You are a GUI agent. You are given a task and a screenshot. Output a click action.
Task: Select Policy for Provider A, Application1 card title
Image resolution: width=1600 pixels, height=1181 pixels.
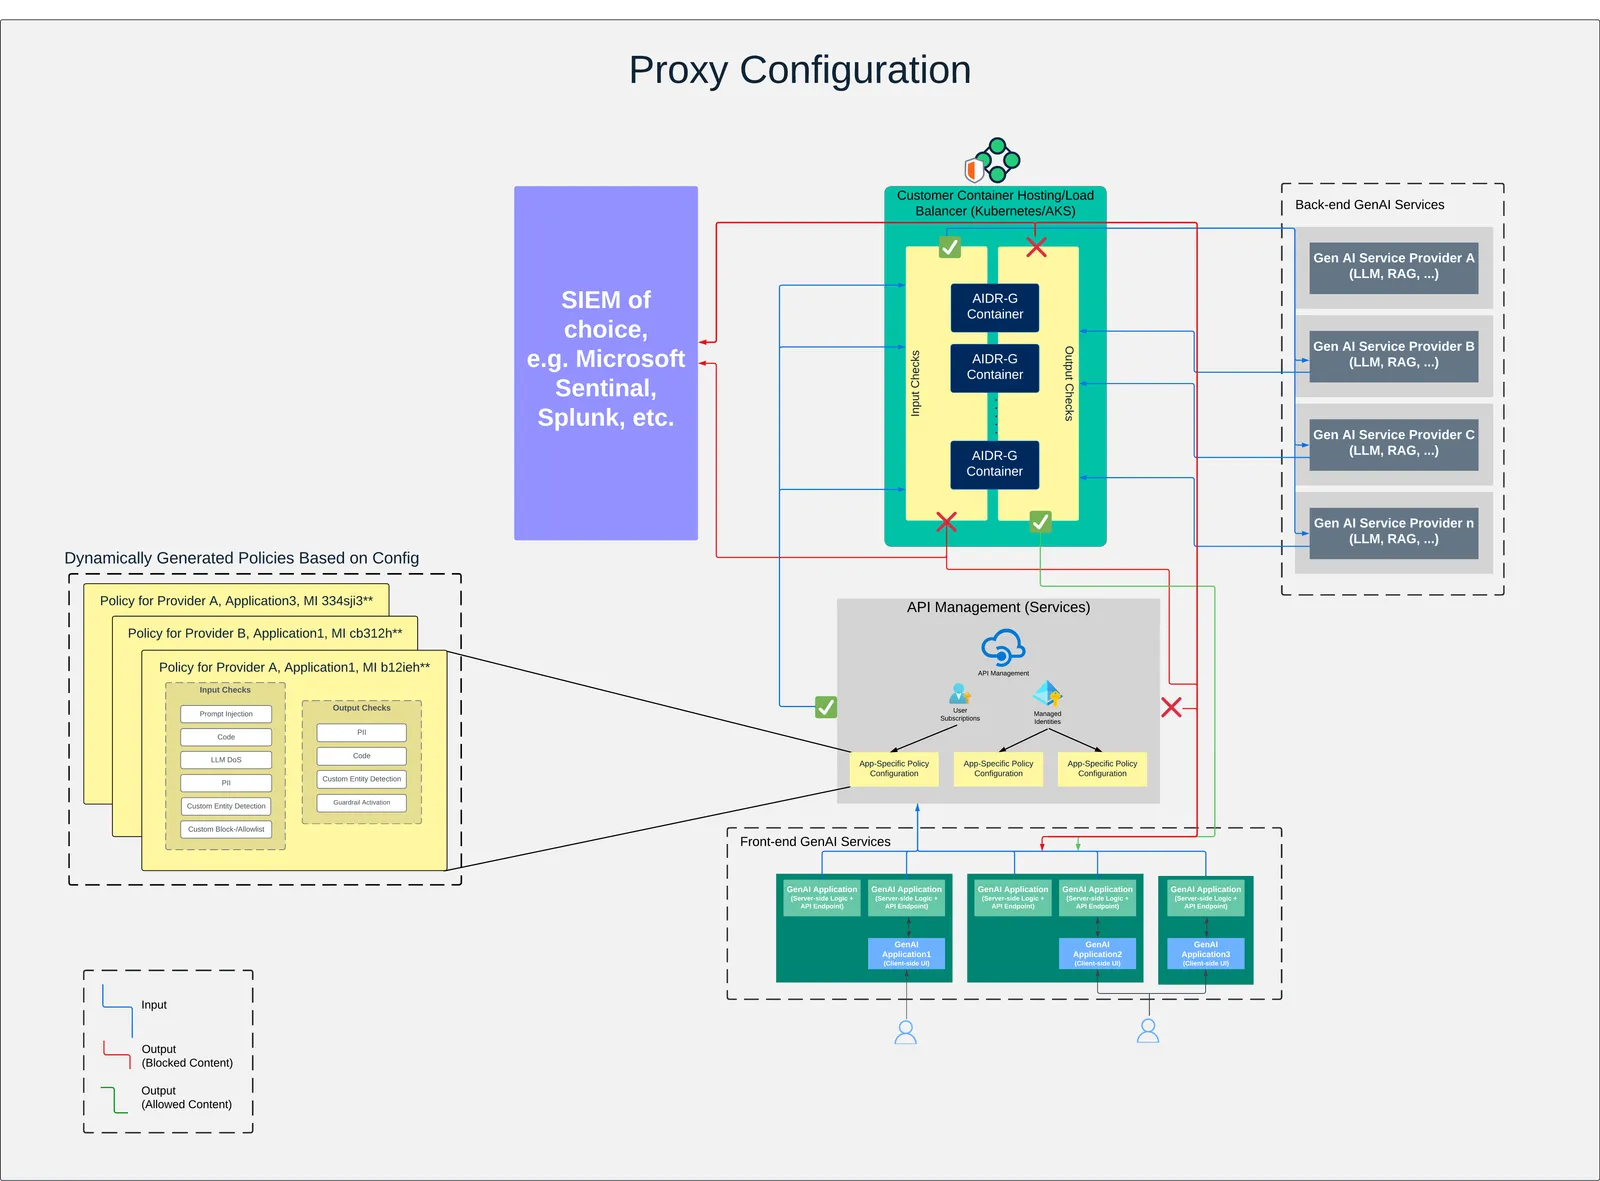point(294,667)
